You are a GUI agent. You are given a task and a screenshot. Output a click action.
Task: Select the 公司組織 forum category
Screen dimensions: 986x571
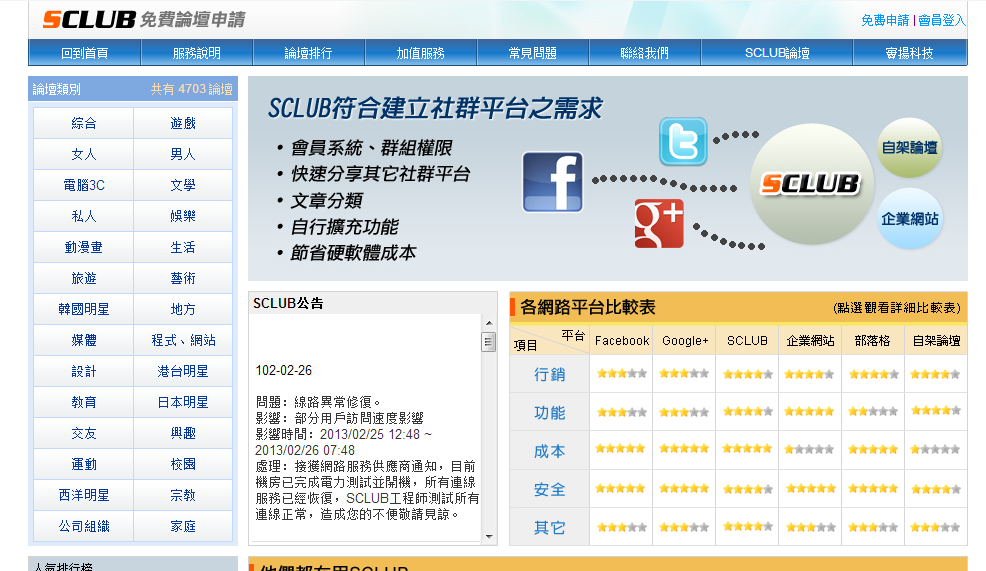(x=84, y=526)
